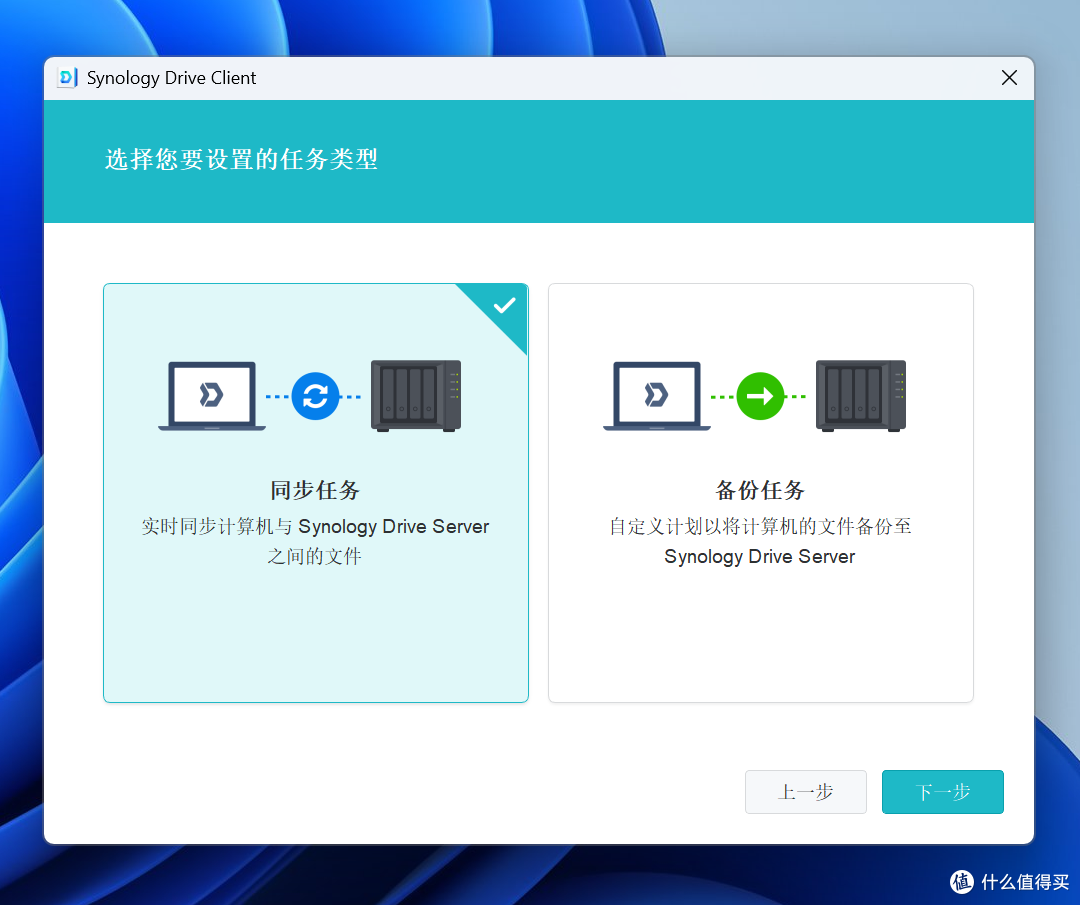Click the laptop icon in sync task card
This screenshot has height=905, width=1080.
tap(212, 396)
